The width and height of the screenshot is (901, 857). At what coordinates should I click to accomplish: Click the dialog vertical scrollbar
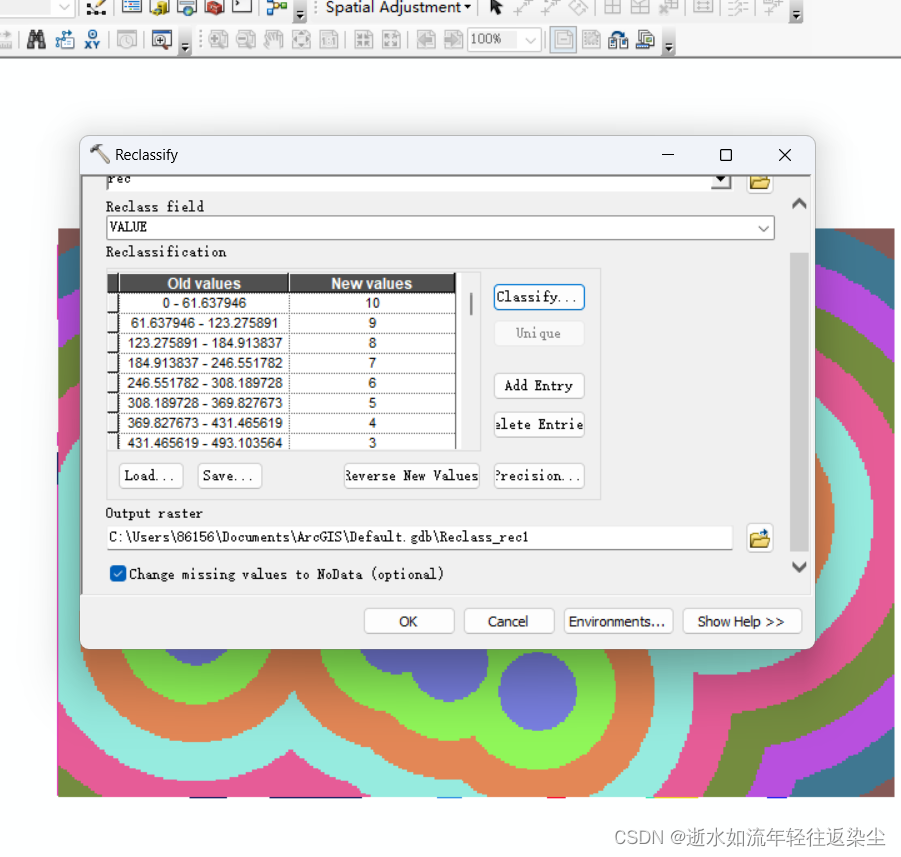[799, 401]
